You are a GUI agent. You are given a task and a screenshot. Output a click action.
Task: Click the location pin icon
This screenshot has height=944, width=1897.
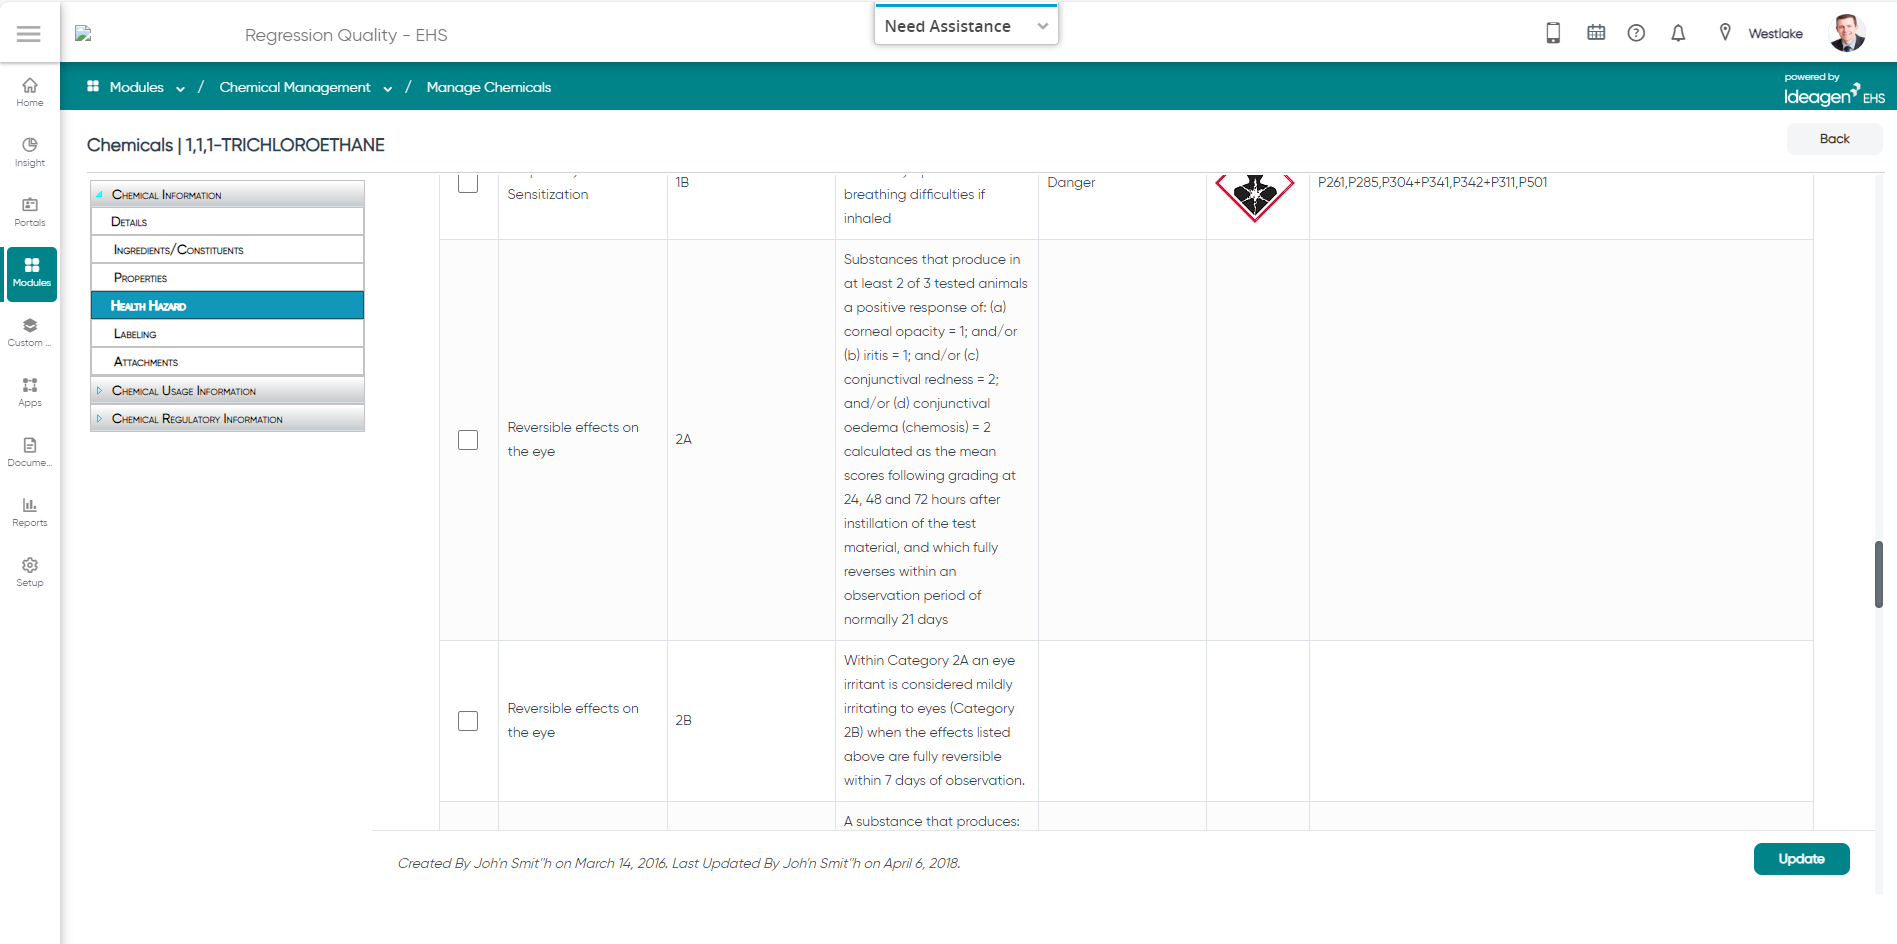click(1725, 32)
